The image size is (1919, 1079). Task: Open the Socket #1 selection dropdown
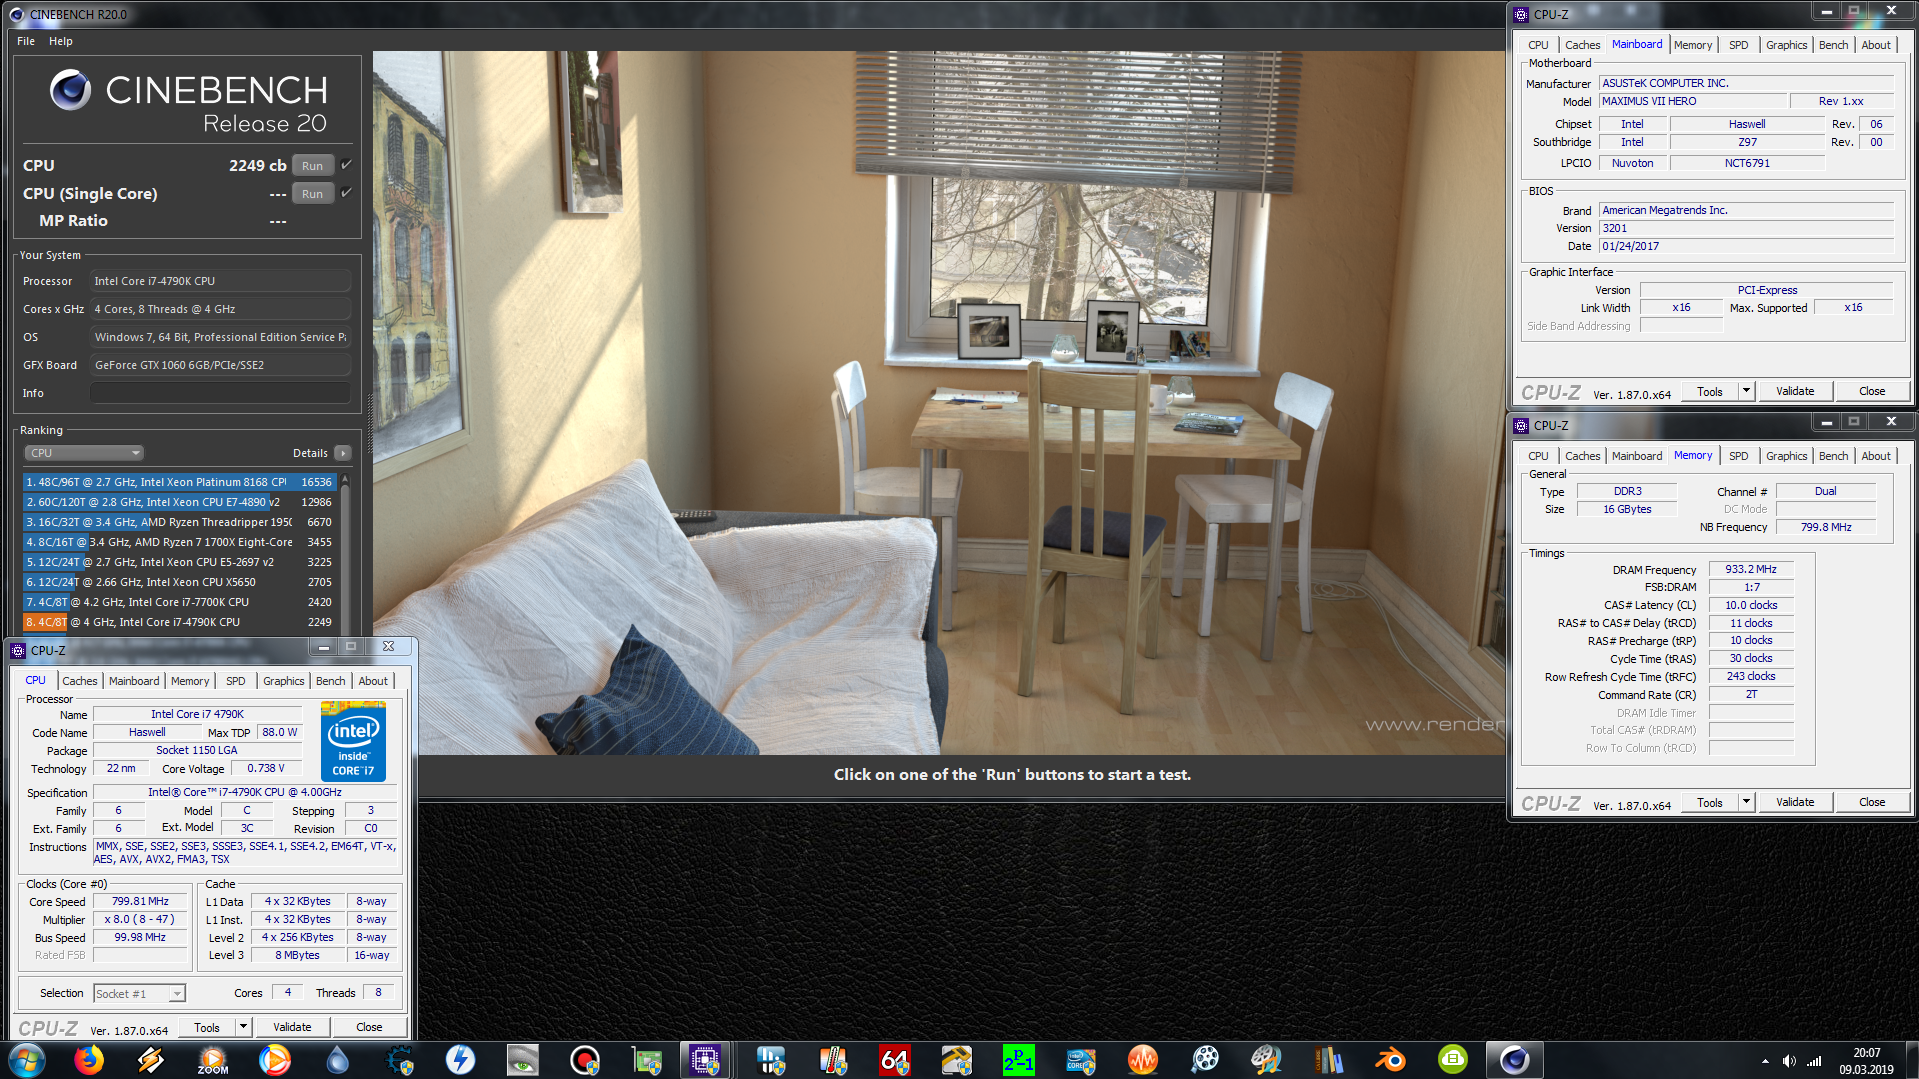pyautogui.click(x=140, y=994)
